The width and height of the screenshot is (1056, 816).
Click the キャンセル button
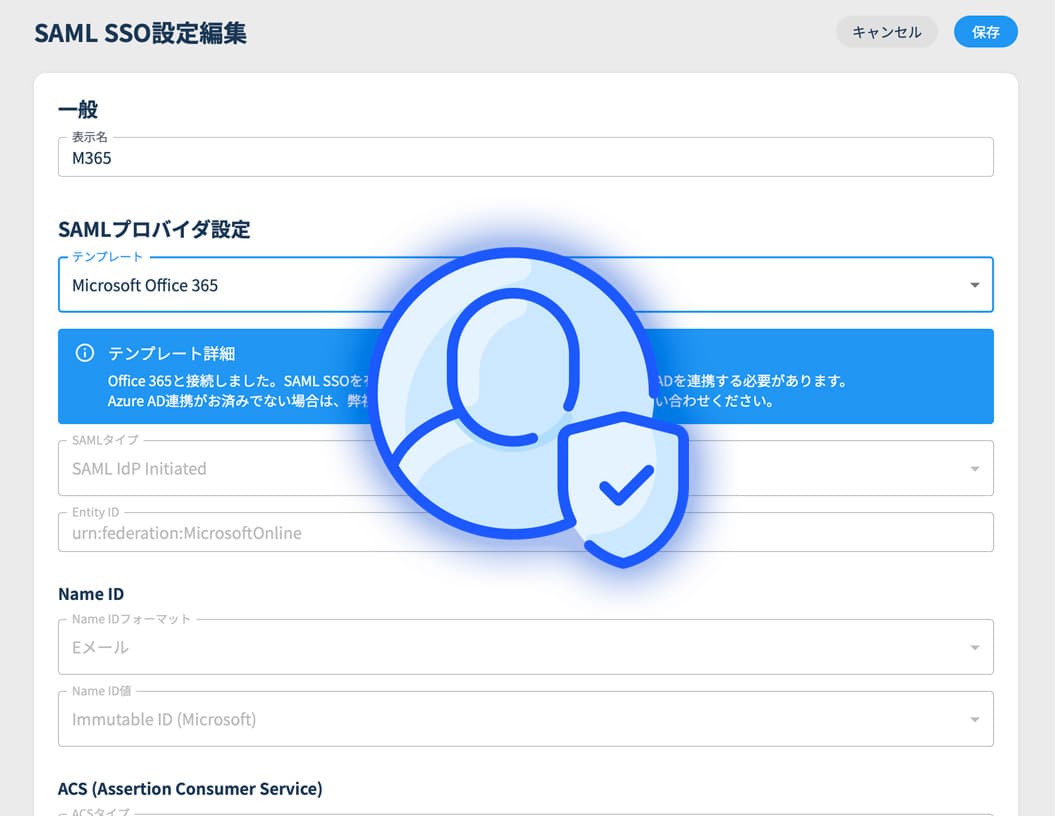(886, 32)
